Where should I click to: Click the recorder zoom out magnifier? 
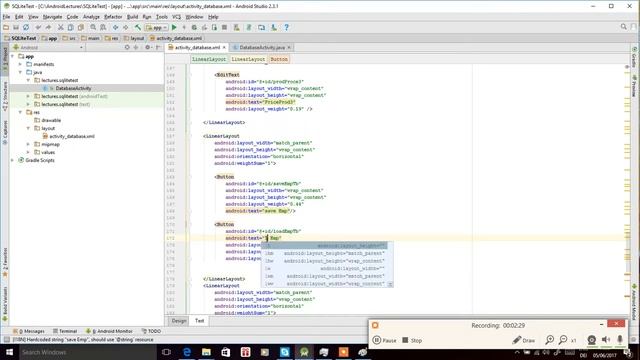click(x=563, y=340)
